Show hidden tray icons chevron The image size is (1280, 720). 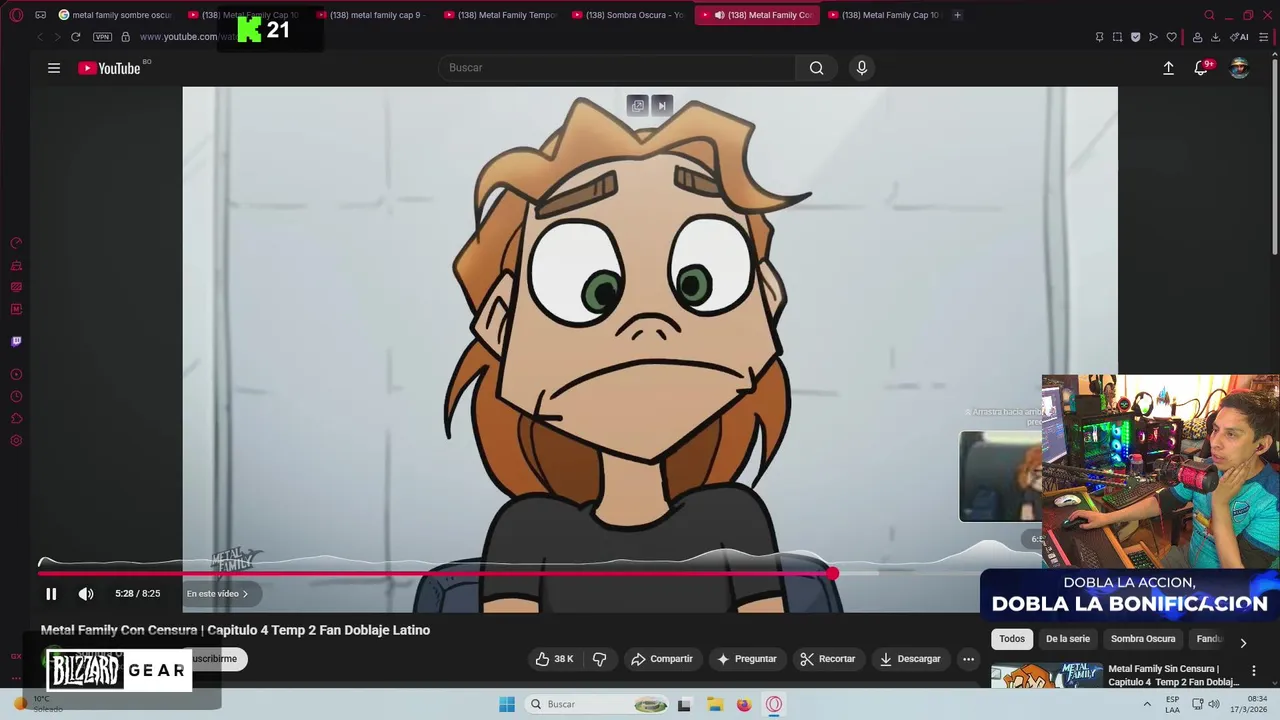click(1147, 704)
